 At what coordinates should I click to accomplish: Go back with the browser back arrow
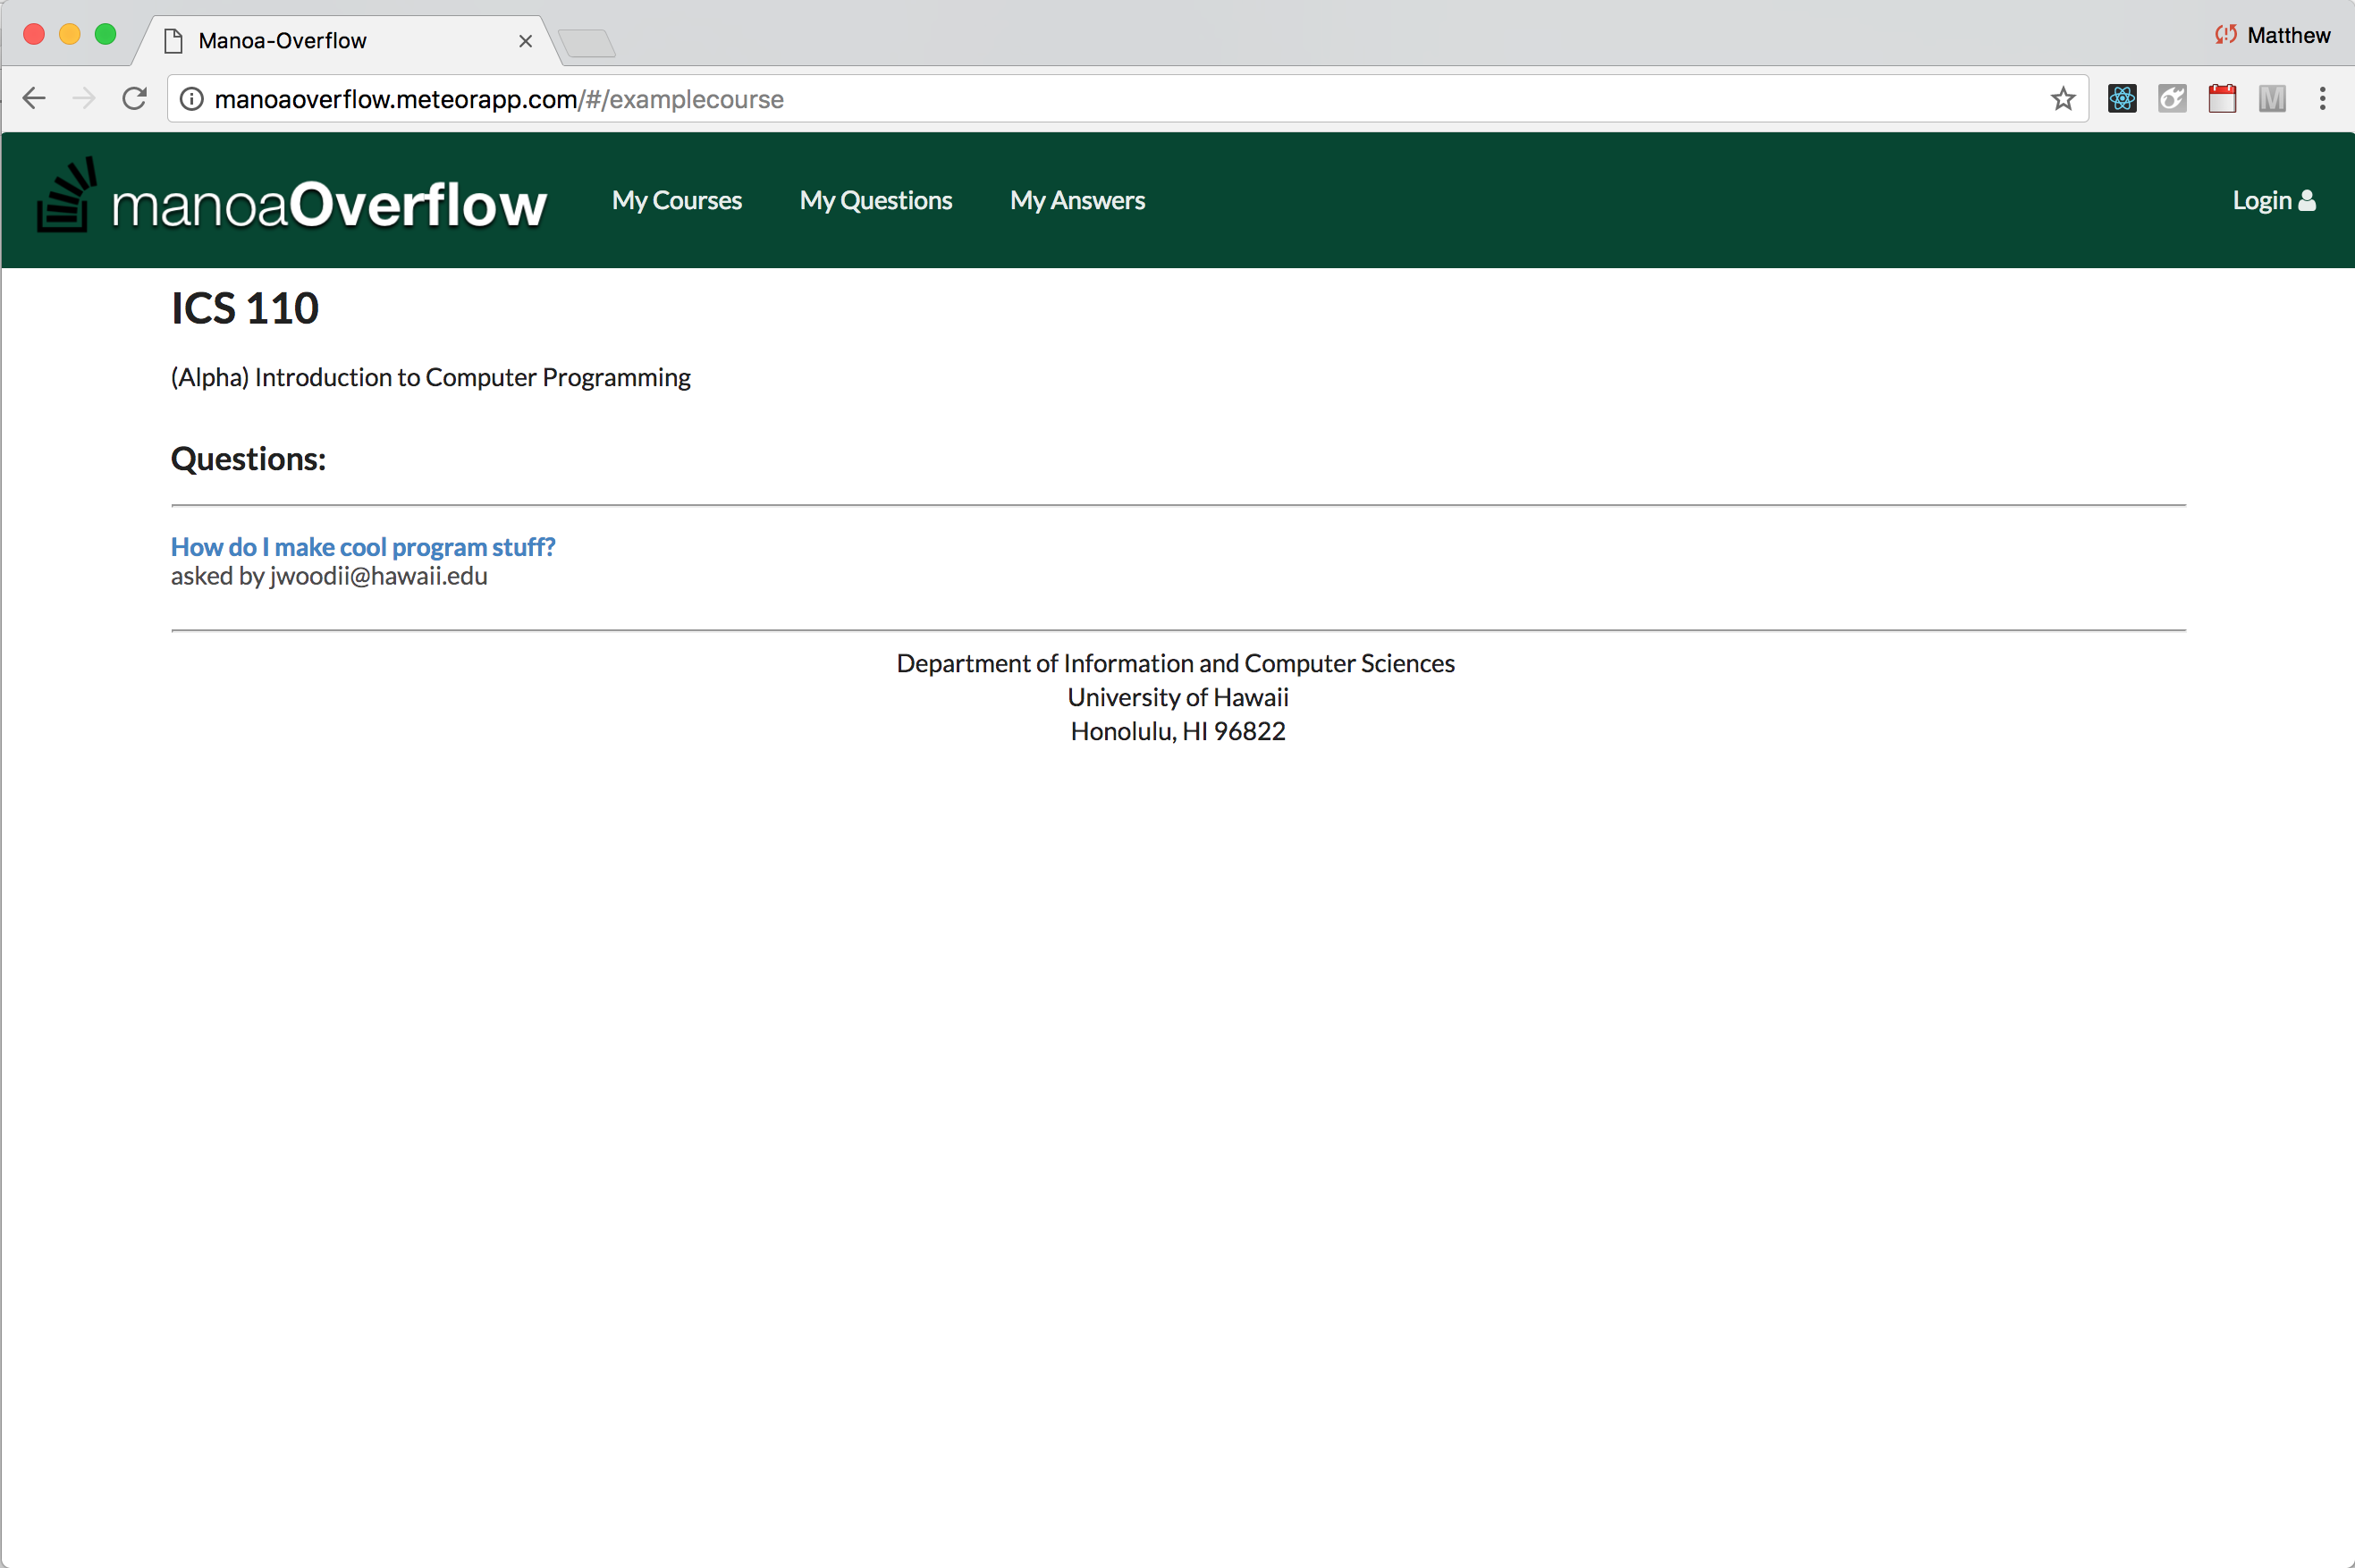click(34, 98)
